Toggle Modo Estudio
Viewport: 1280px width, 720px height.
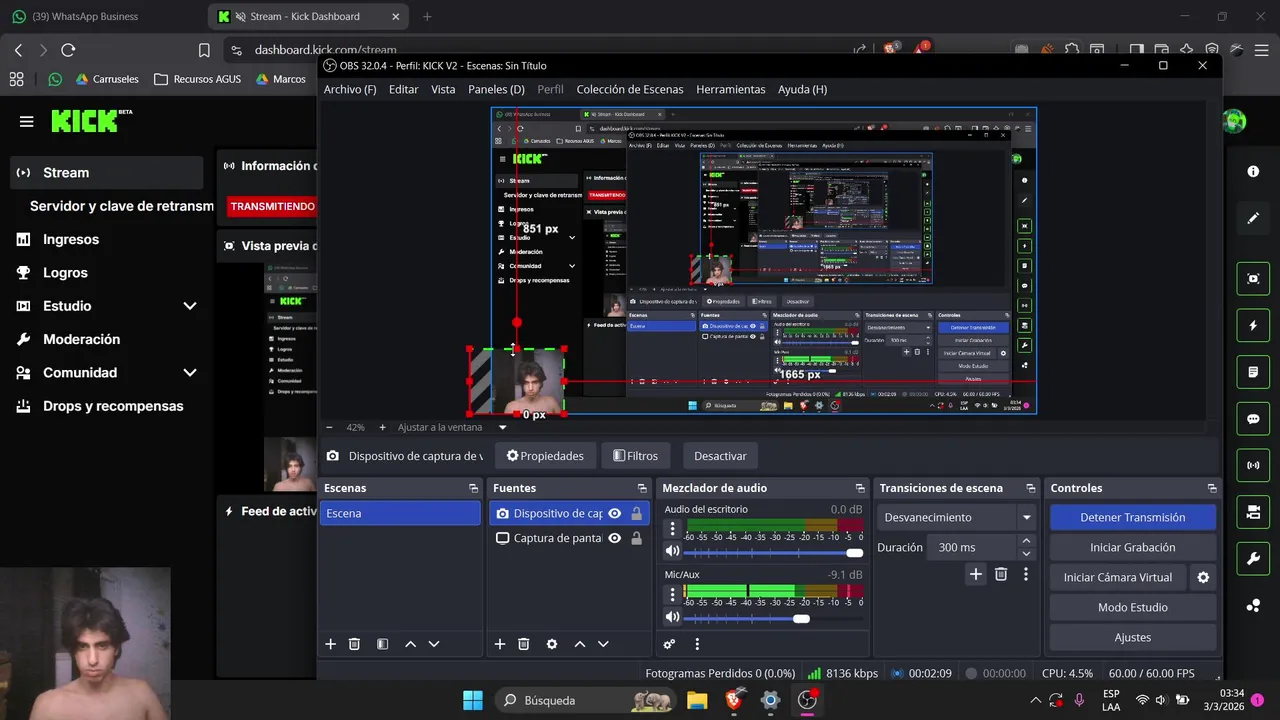[1133, 607]
